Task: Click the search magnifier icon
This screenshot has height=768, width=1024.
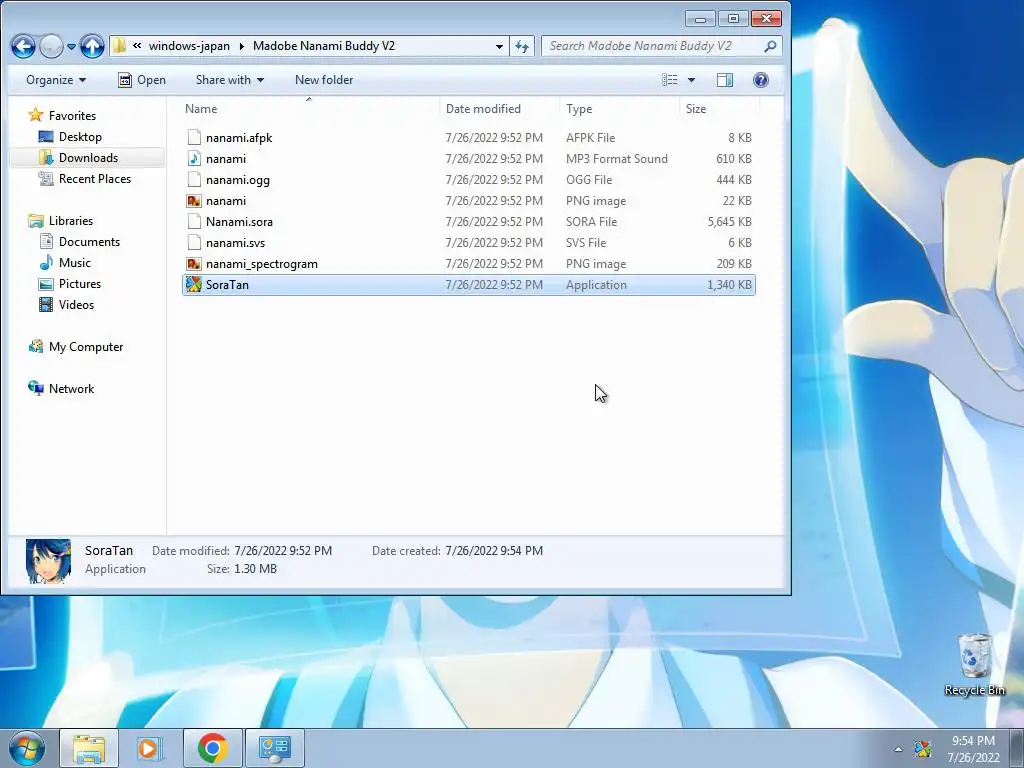Action: click(x=771, y=46)
